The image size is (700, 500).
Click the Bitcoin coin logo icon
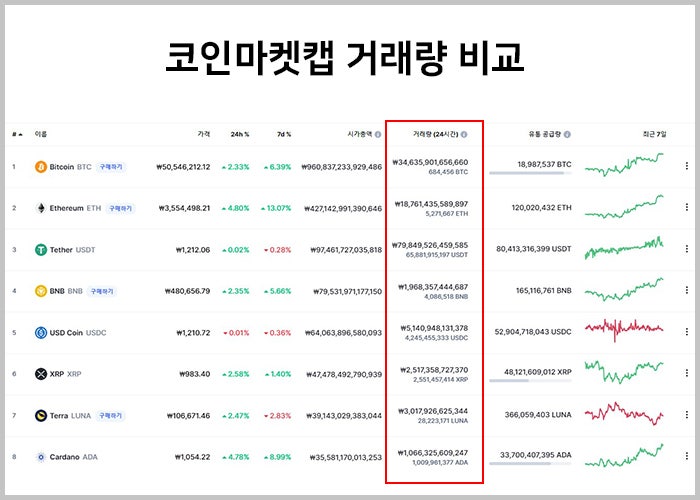tap(41, 167)
